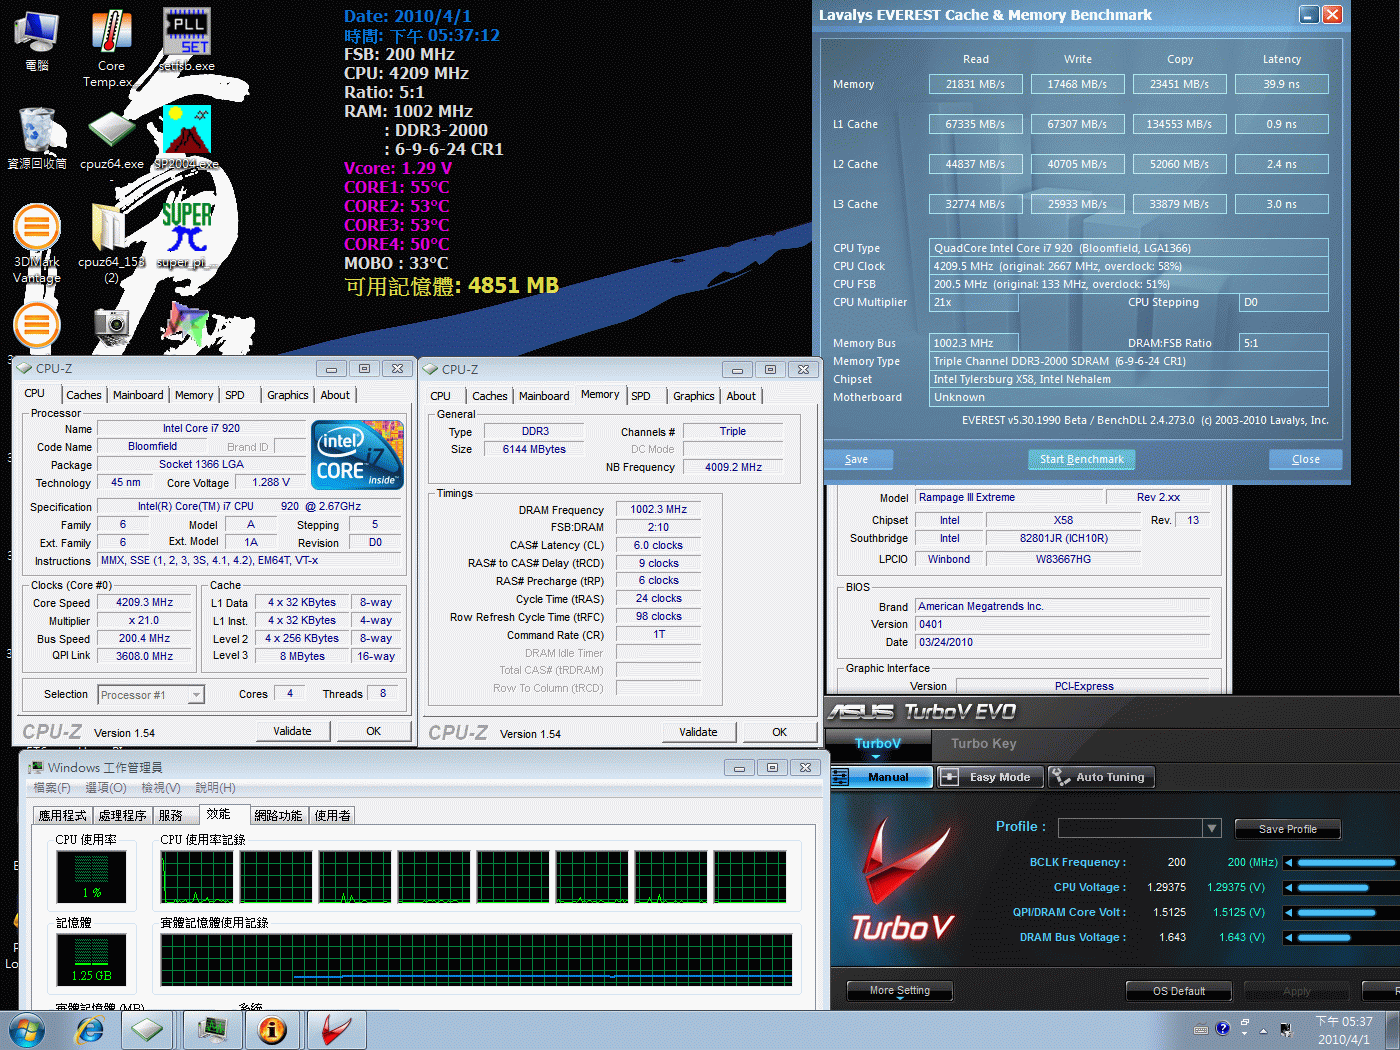Viewport: 1400px width, 1050px height.
Task: Select Manual mode in TurboV EVO
Action: [882, 777]
